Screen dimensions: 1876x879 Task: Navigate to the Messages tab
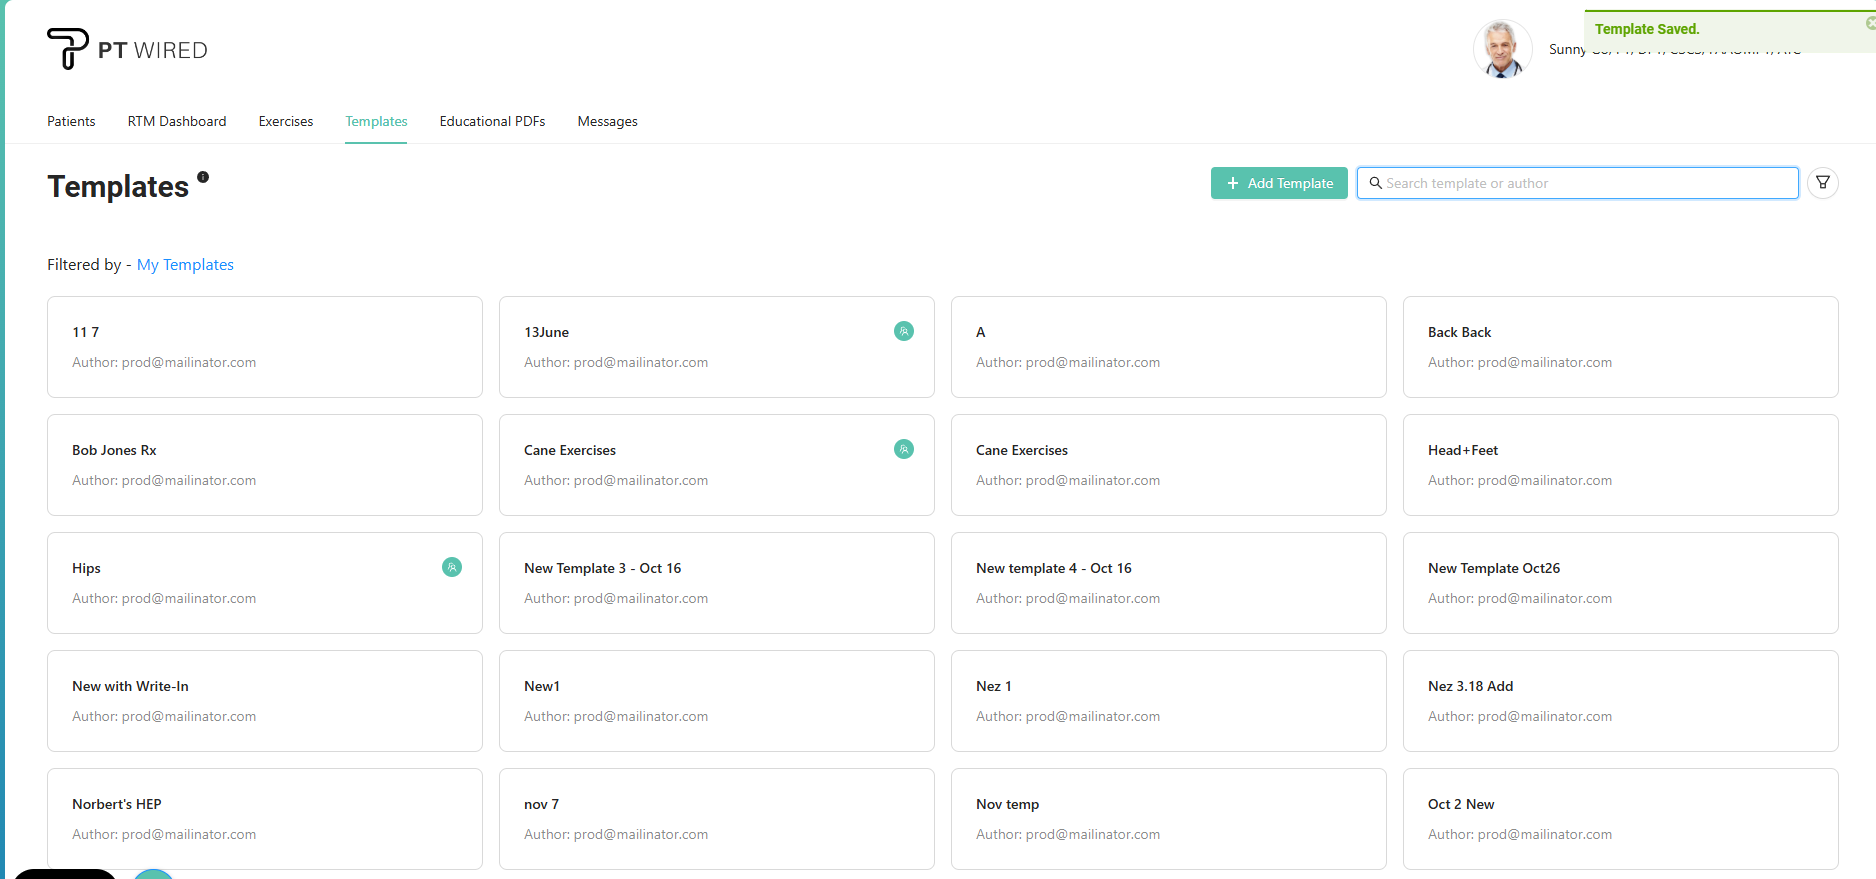(607, 121)
